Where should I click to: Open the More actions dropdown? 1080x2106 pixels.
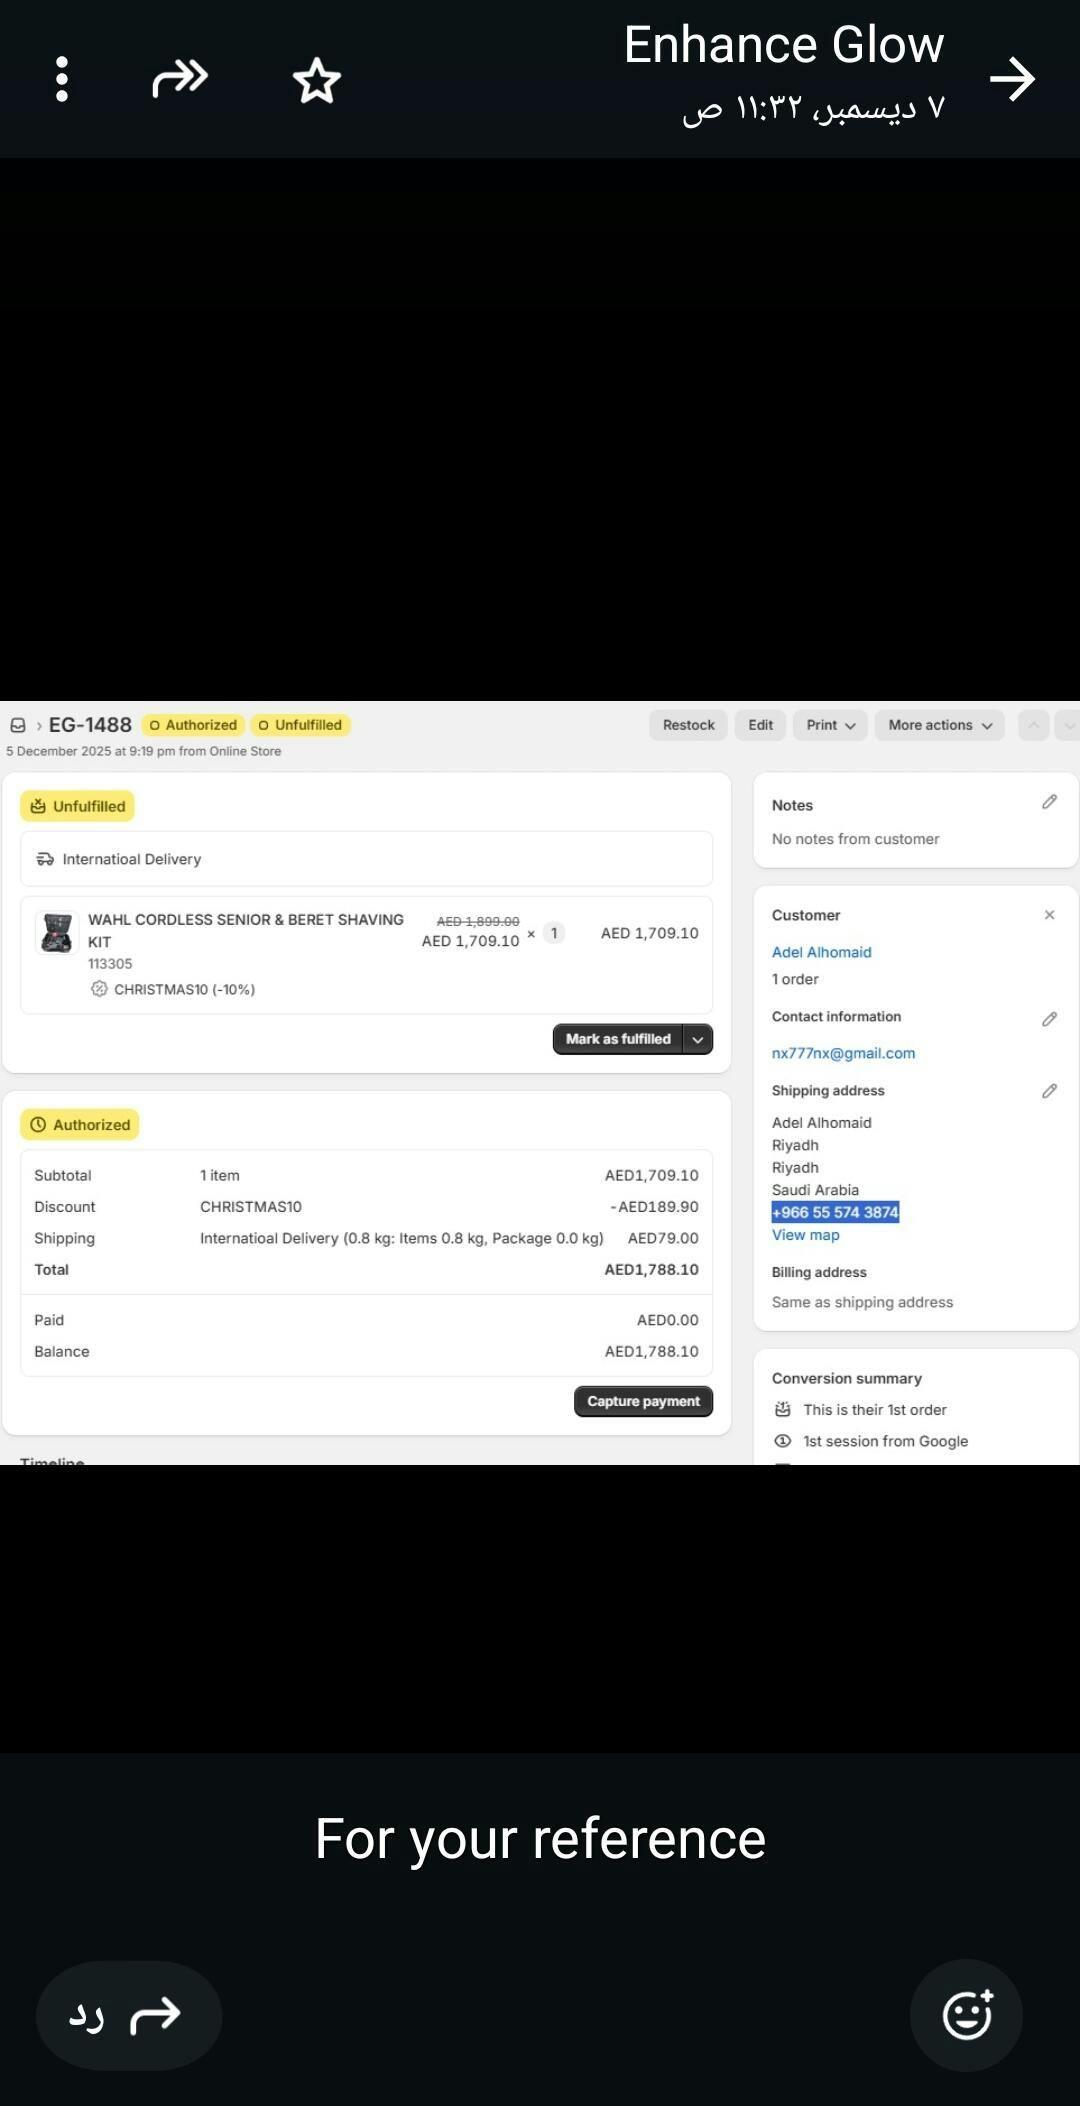940,725
